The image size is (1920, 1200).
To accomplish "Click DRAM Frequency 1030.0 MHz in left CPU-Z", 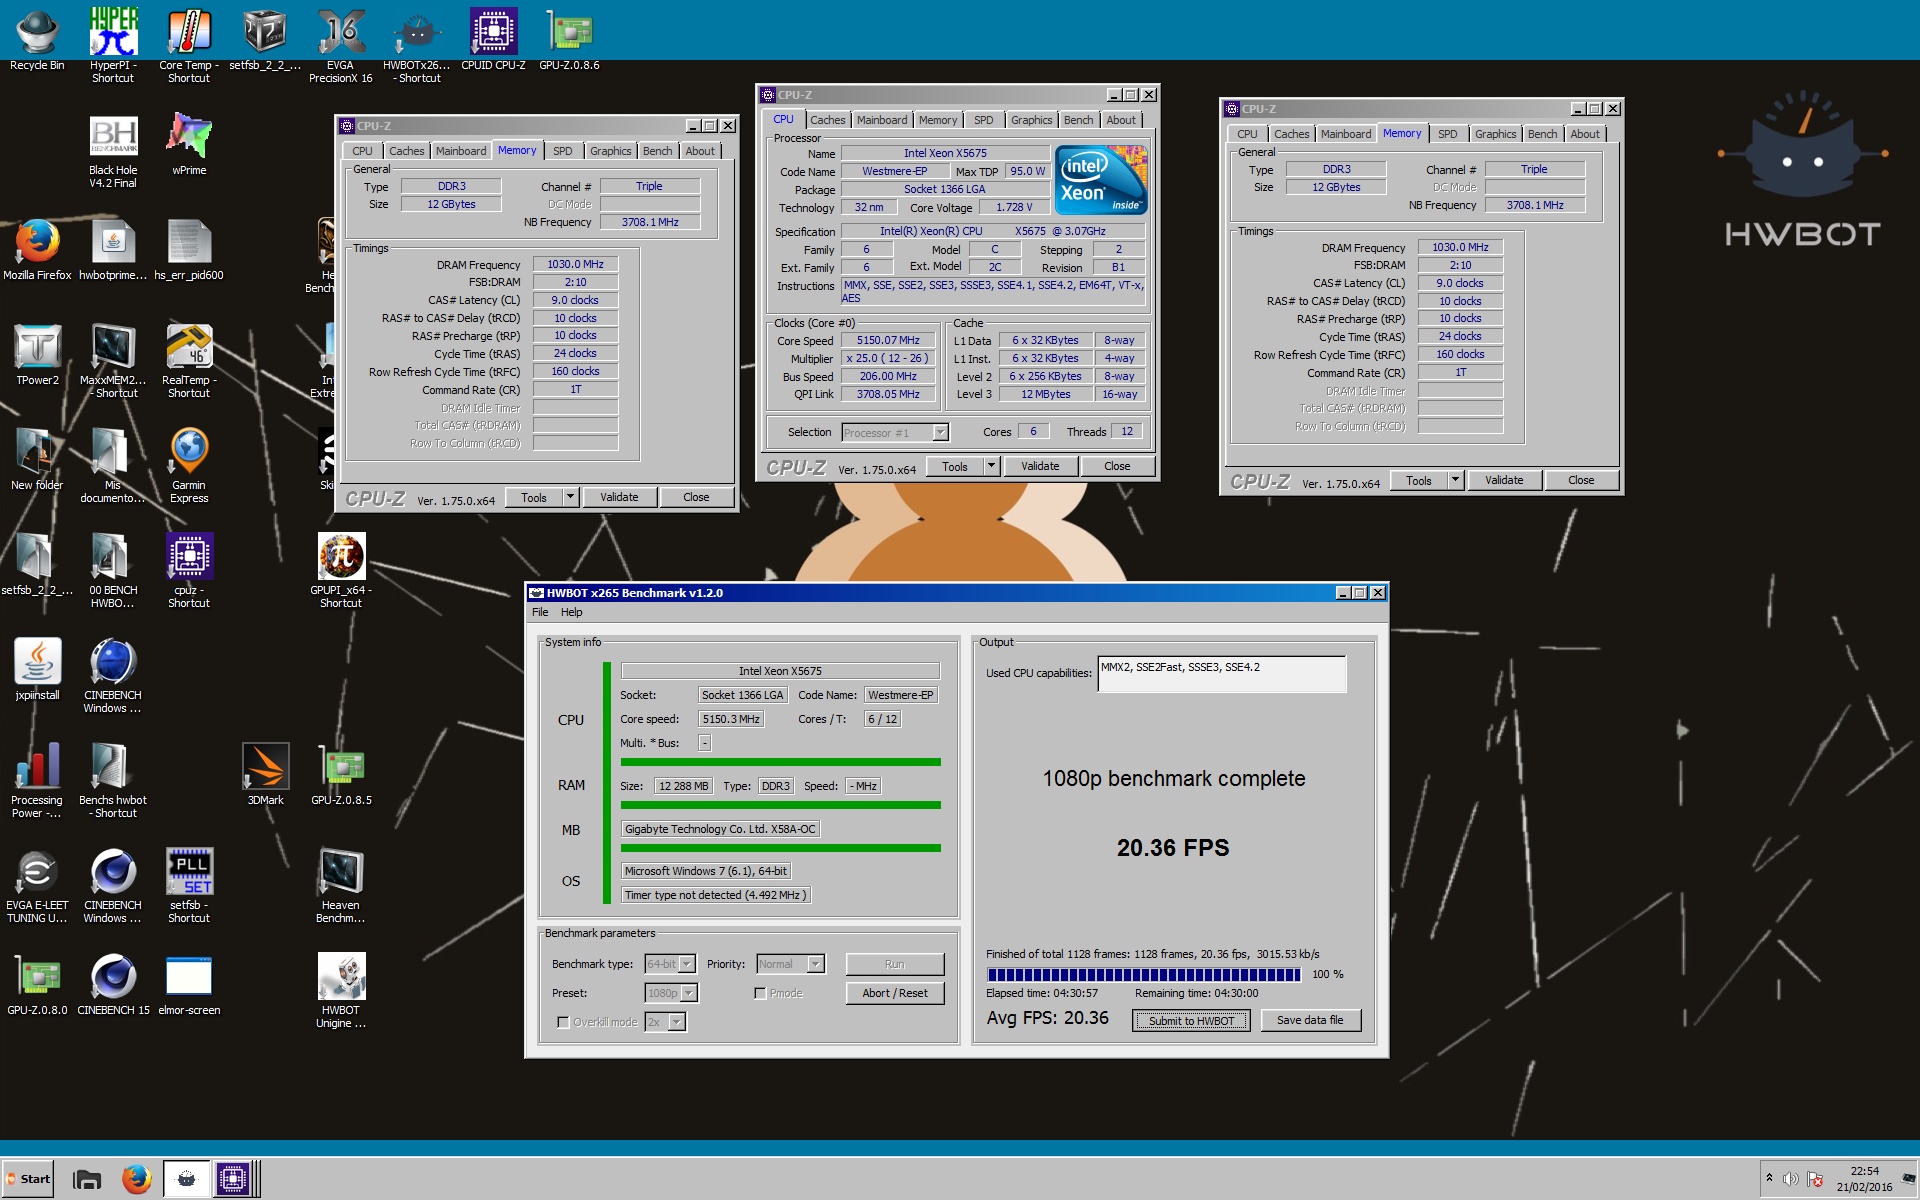I will click(x=575, y=264).
